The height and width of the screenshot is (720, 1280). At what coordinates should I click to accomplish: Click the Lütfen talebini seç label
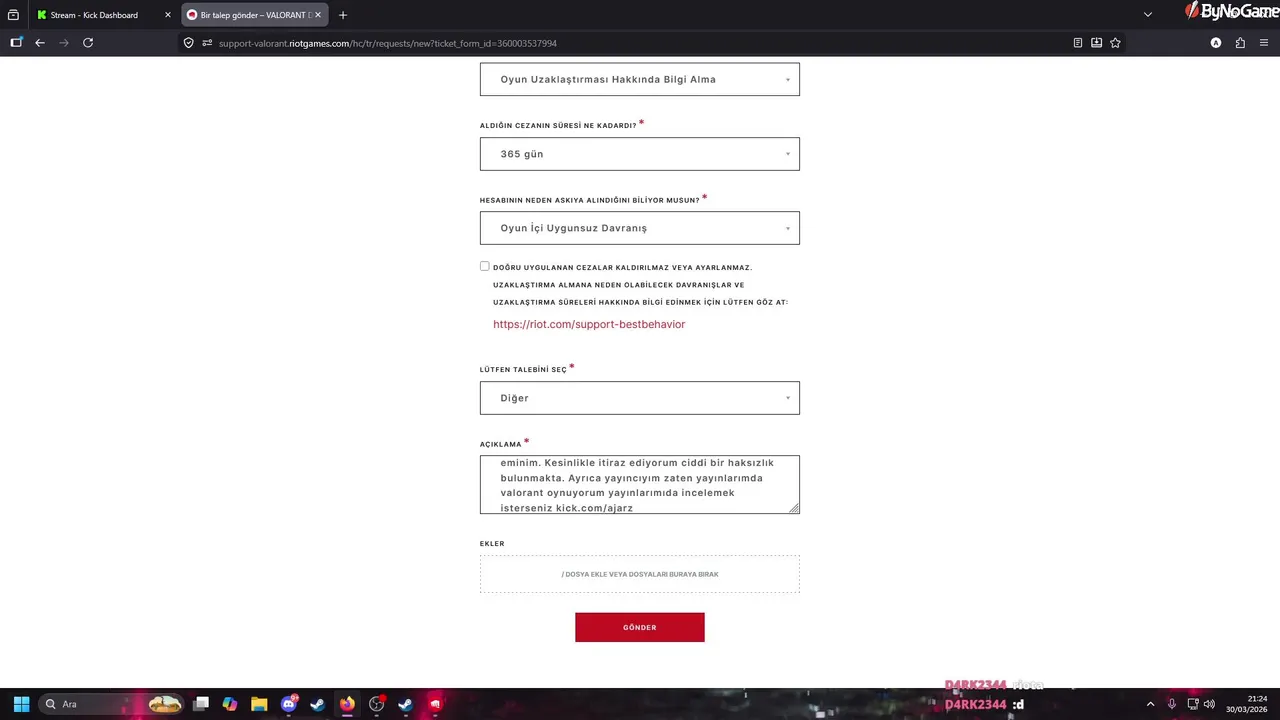pos(523,370)
